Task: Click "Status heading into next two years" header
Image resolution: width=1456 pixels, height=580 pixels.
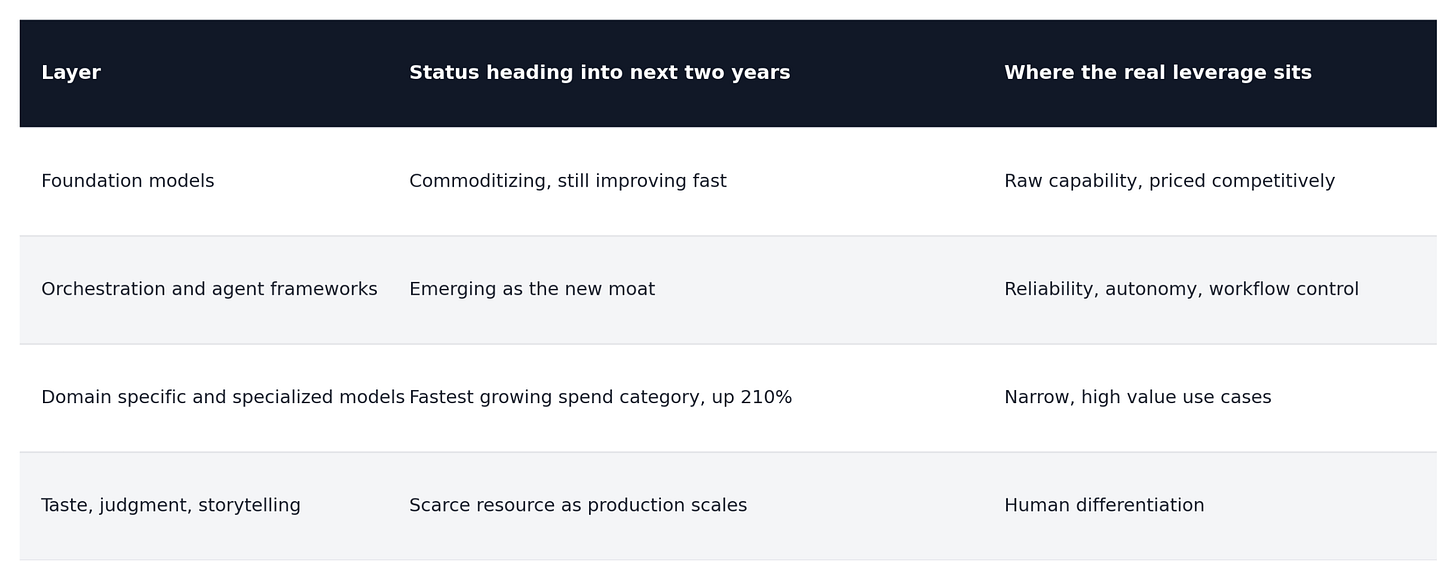Action: 599,73
